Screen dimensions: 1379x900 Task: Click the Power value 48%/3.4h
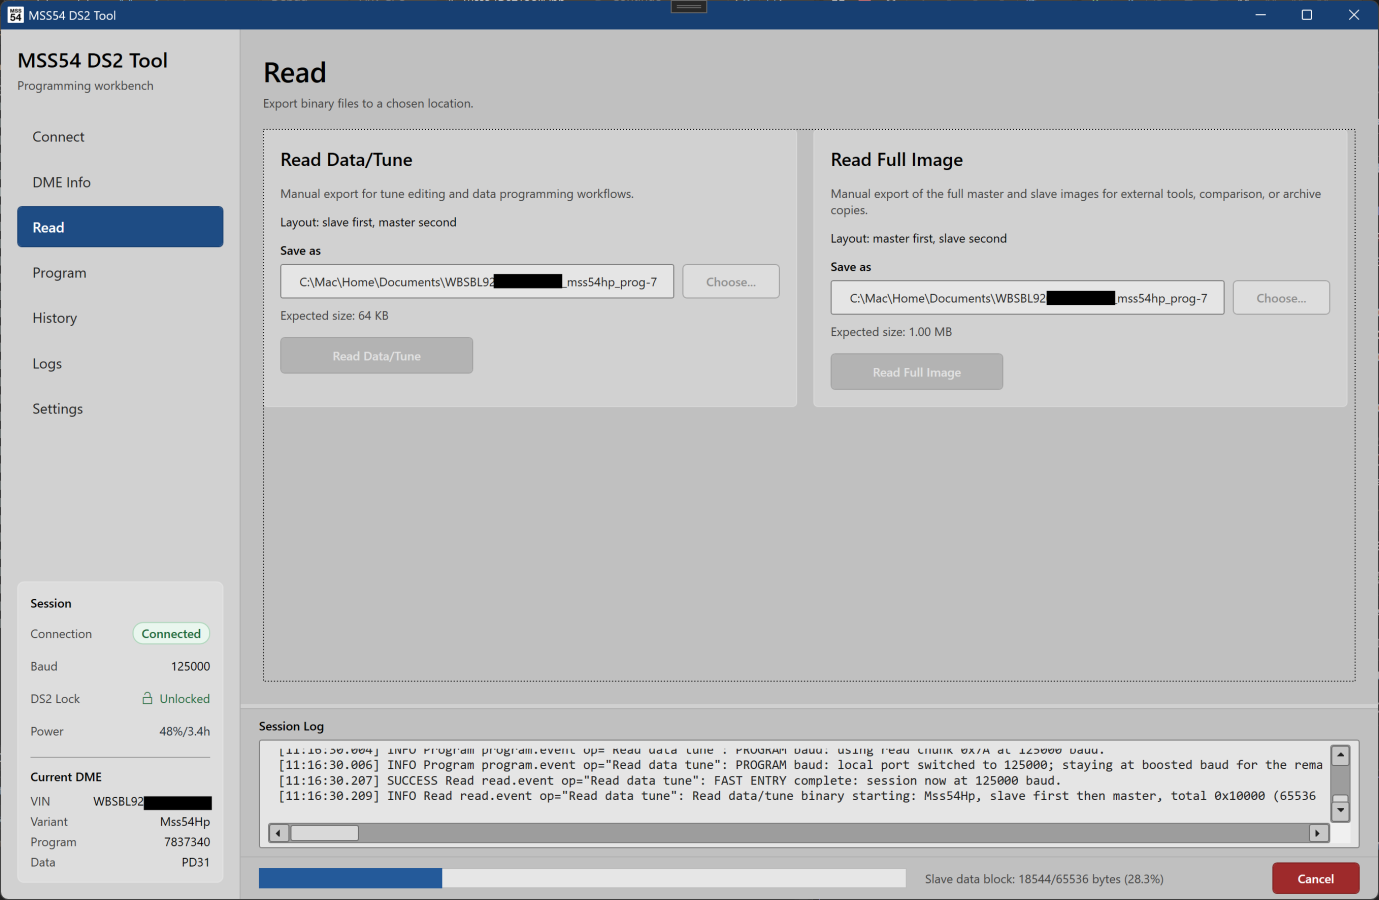pos(185,732)
